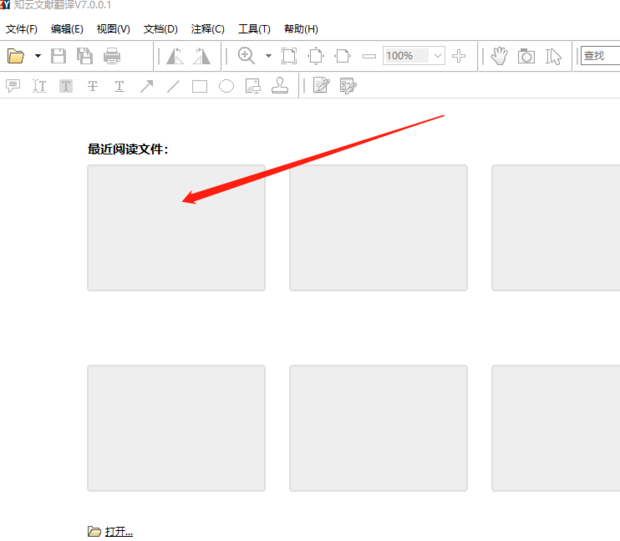Screen dimensions: 620x541
Task: Click the Save floppy disk icon
Action: point(59,56)
